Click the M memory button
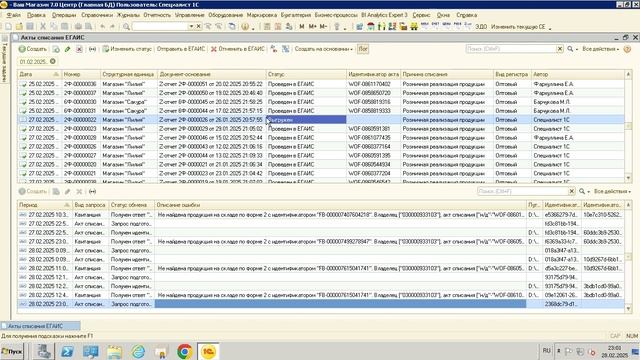The width and height of the screenshot is (640, 360). pyautogui.click(x=302, y=27)
